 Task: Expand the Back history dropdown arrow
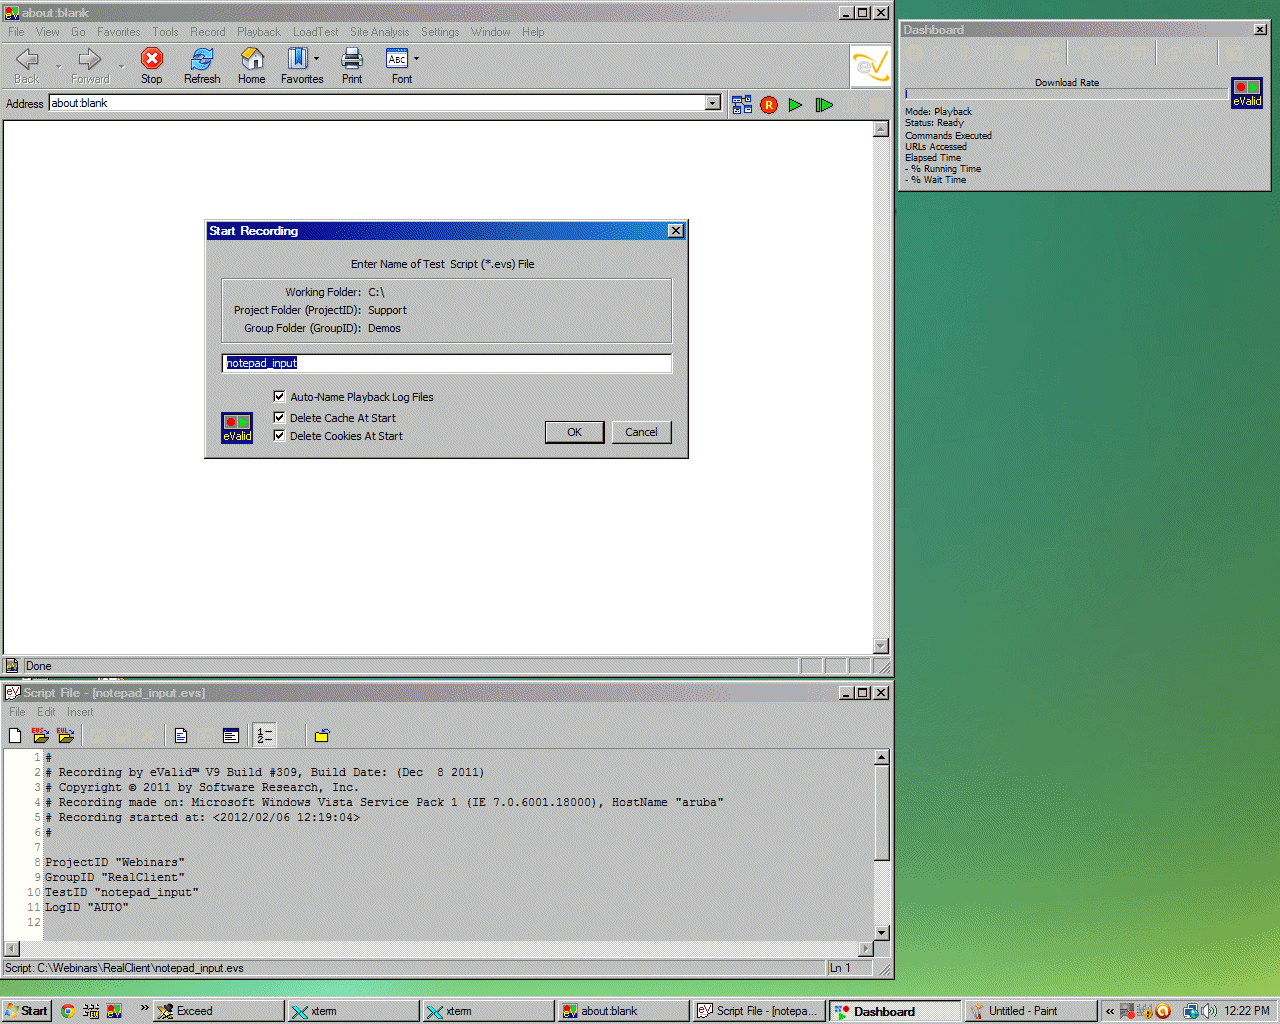58,67
